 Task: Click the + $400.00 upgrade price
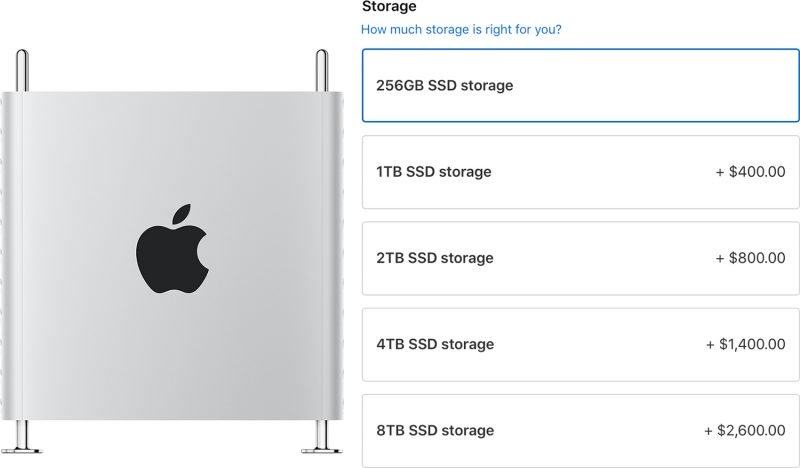(x=750, y=172)
